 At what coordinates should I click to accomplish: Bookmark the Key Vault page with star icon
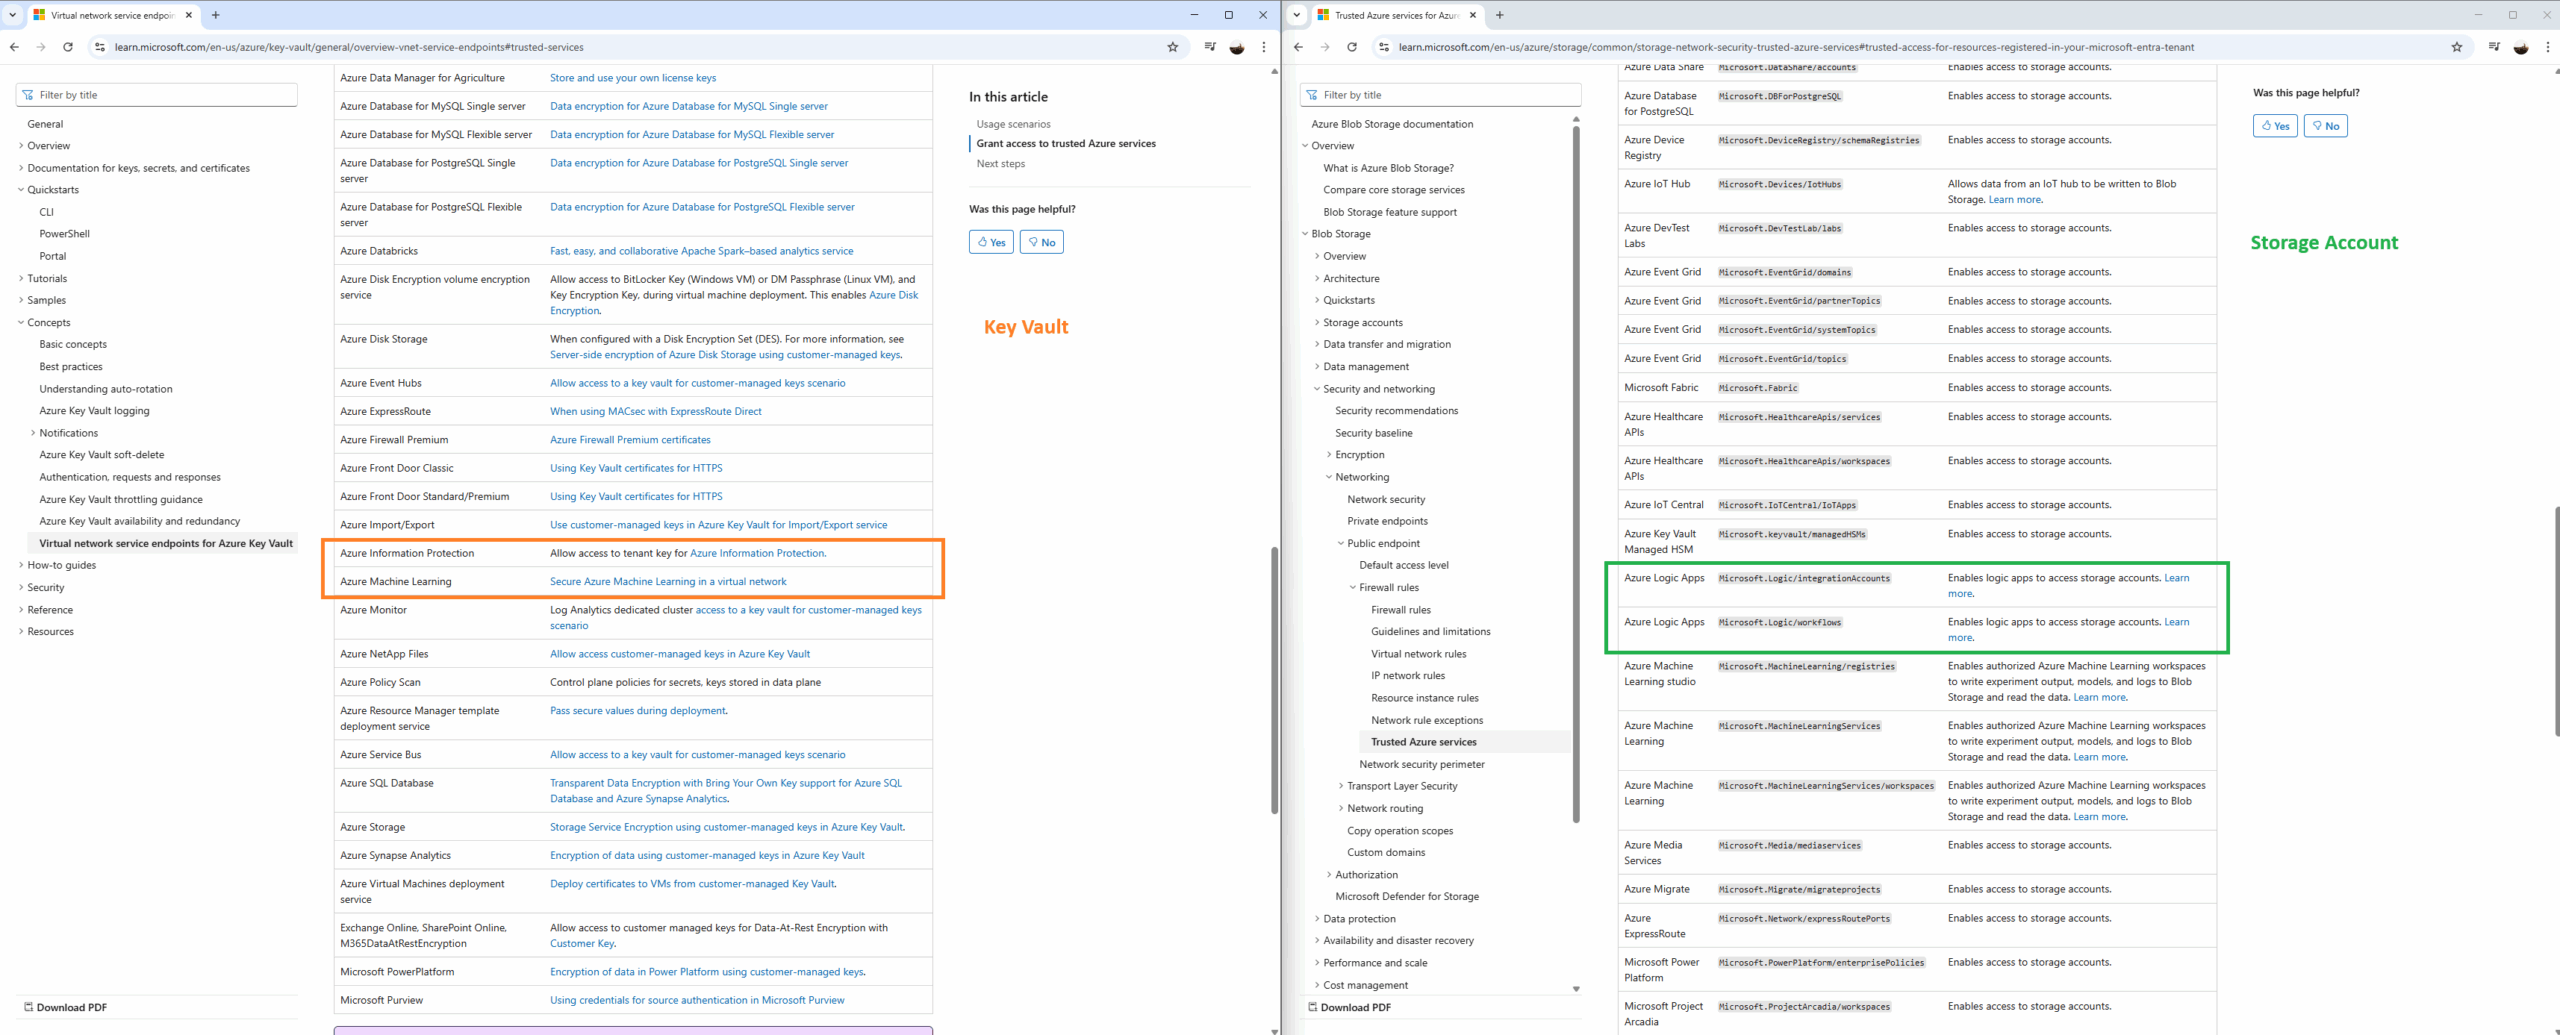[1172, 47]
